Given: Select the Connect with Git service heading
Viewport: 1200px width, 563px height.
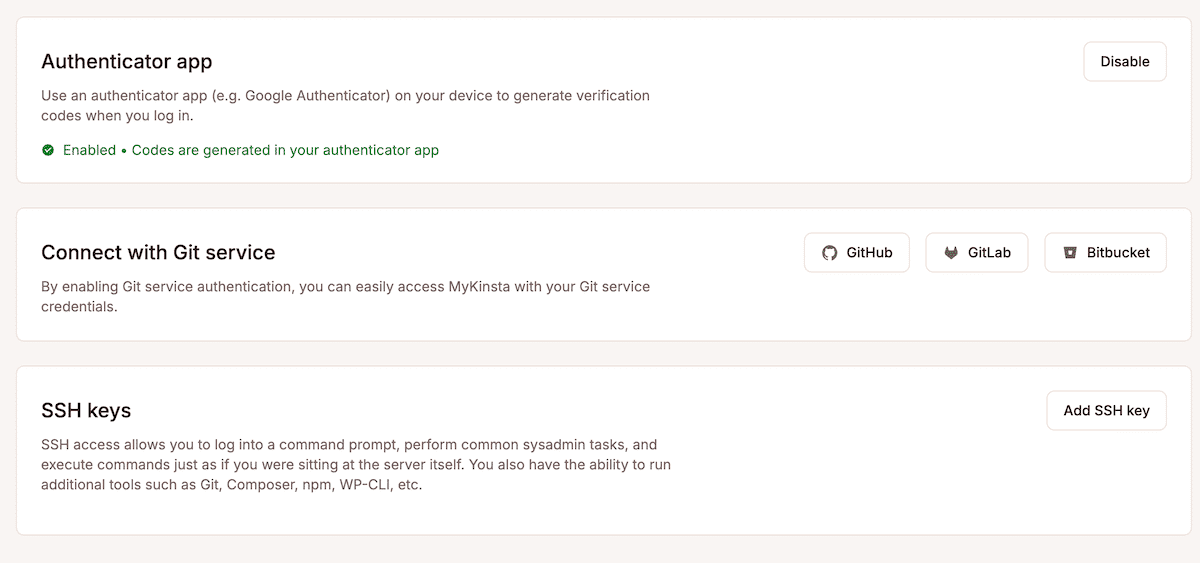Looking at the screenshot, I should click(x=158, y=252).
